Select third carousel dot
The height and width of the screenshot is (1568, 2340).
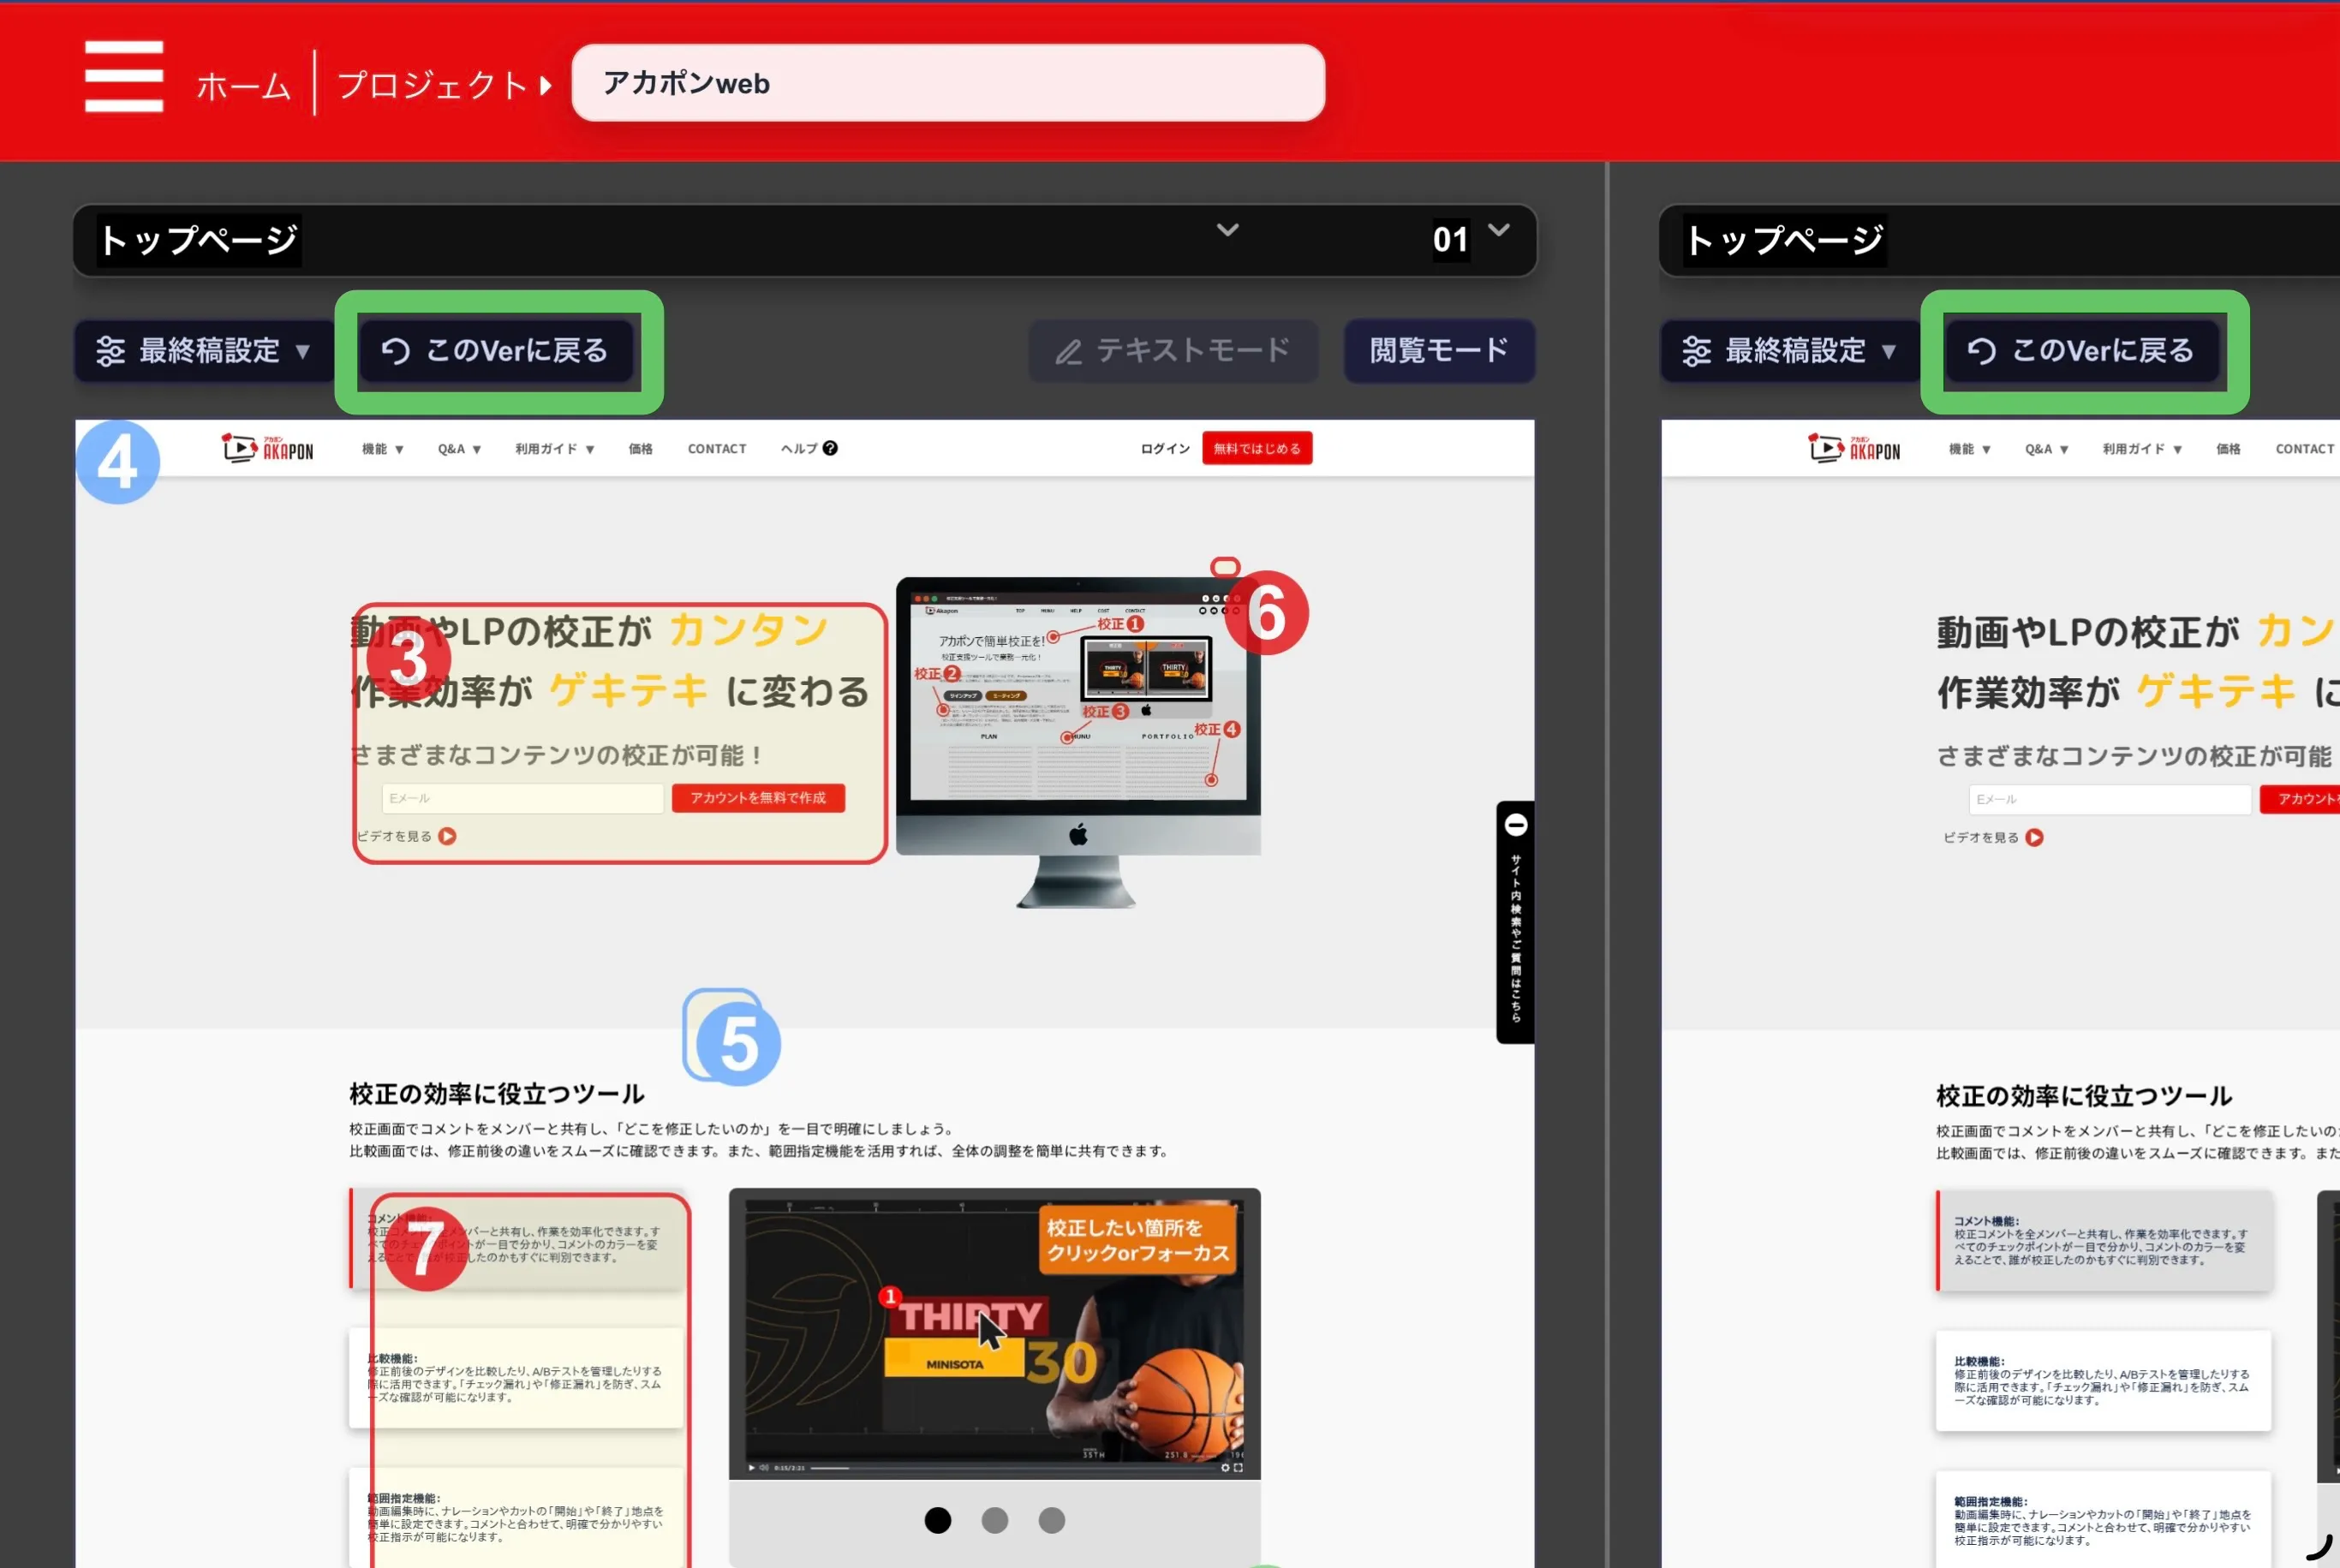click(x=1052, y=1520)
